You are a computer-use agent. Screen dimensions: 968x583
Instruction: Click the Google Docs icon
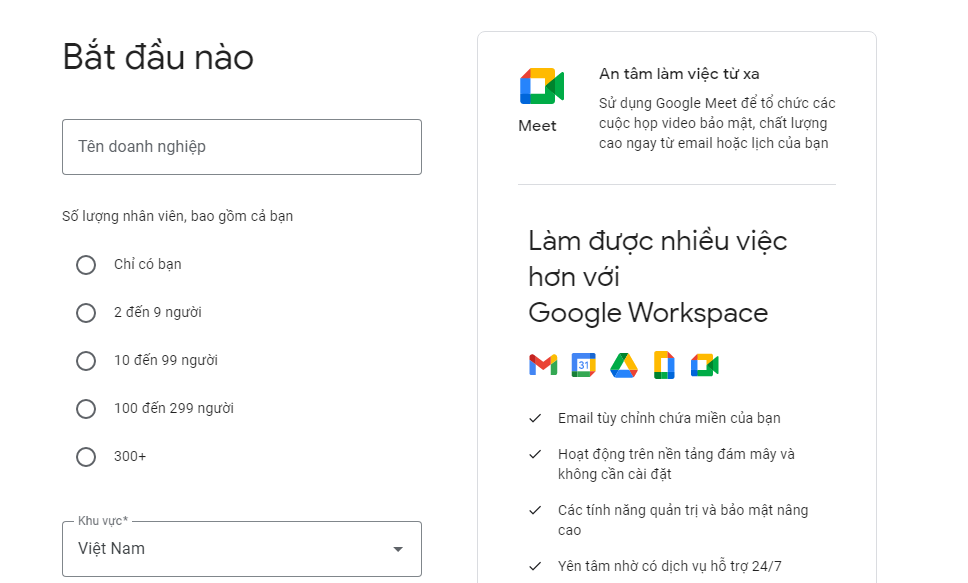pos(664,365)
